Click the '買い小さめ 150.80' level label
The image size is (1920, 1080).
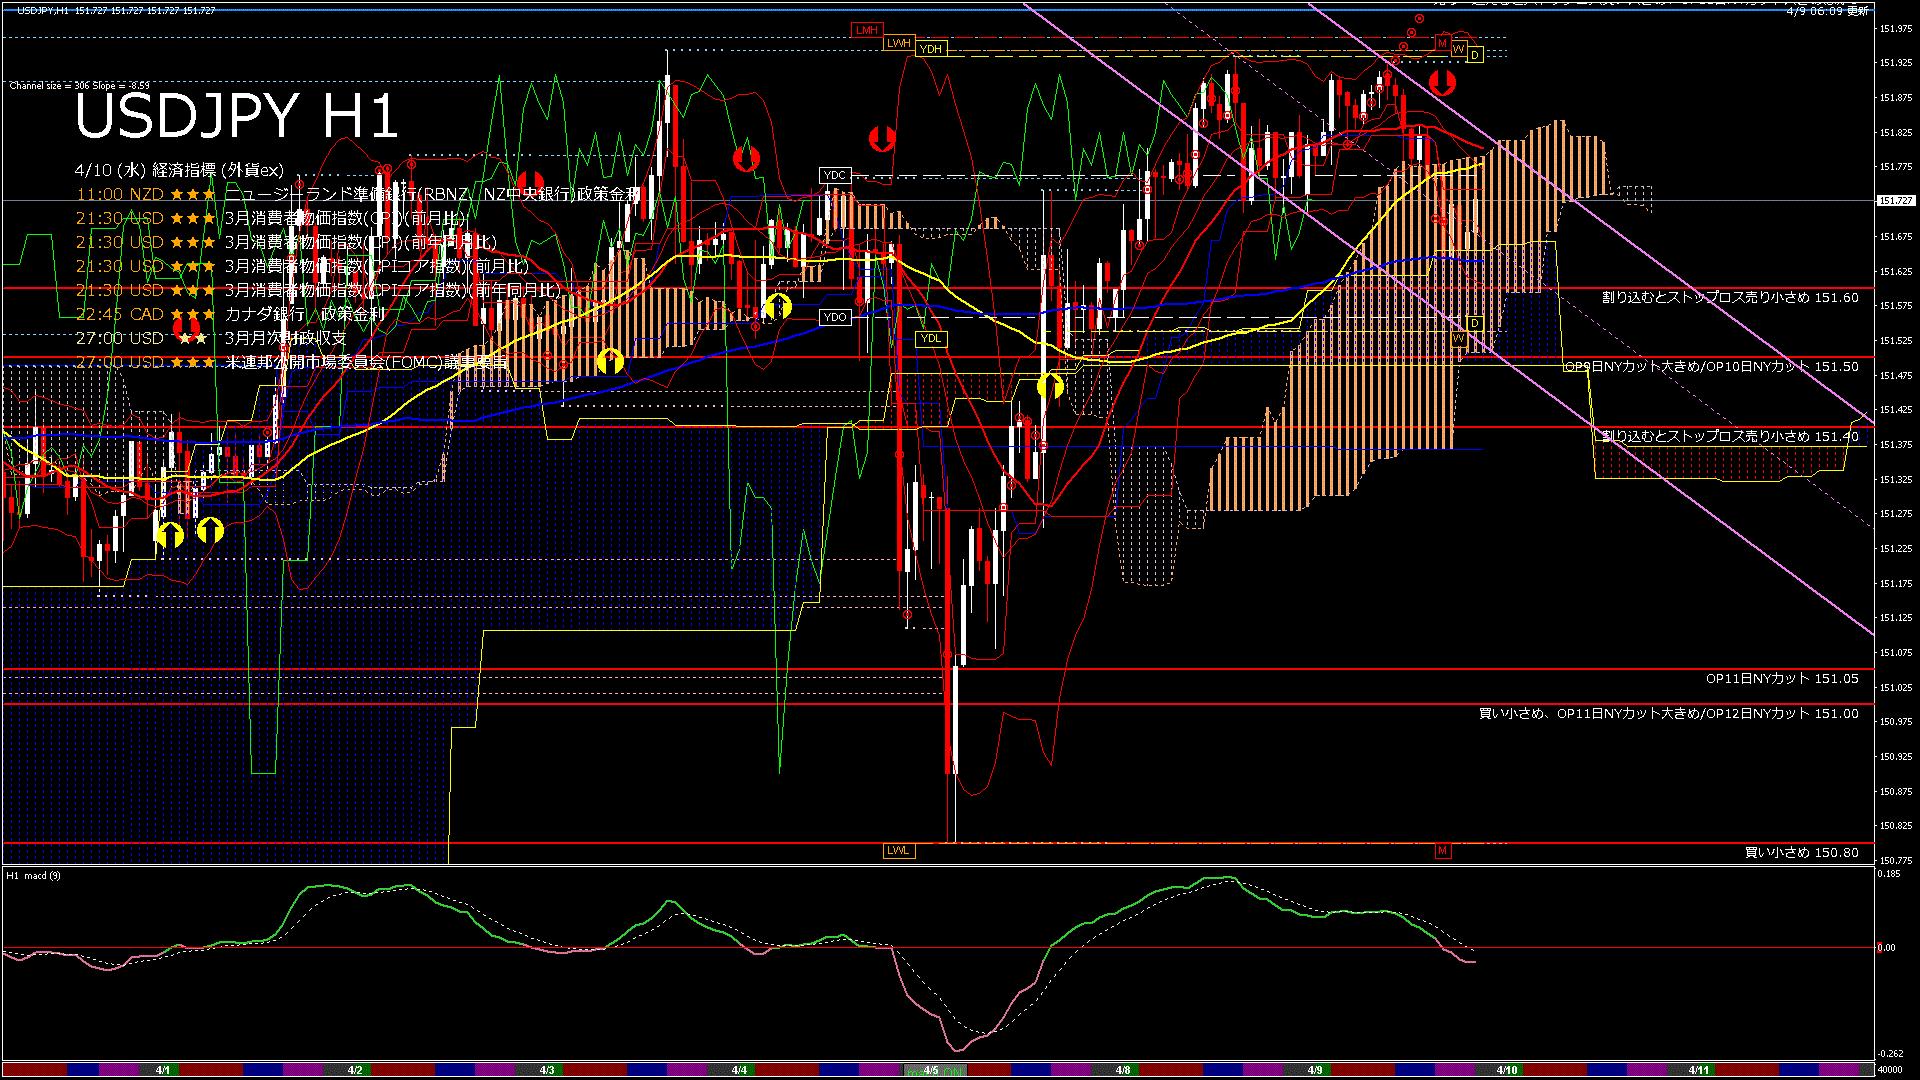(1802, 852)
